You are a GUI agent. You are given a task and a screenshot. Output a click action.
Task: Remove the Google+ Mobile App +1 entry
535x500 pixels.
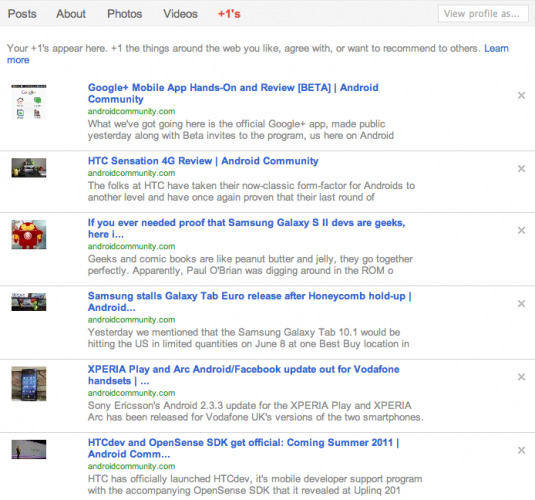coord(521,95)
